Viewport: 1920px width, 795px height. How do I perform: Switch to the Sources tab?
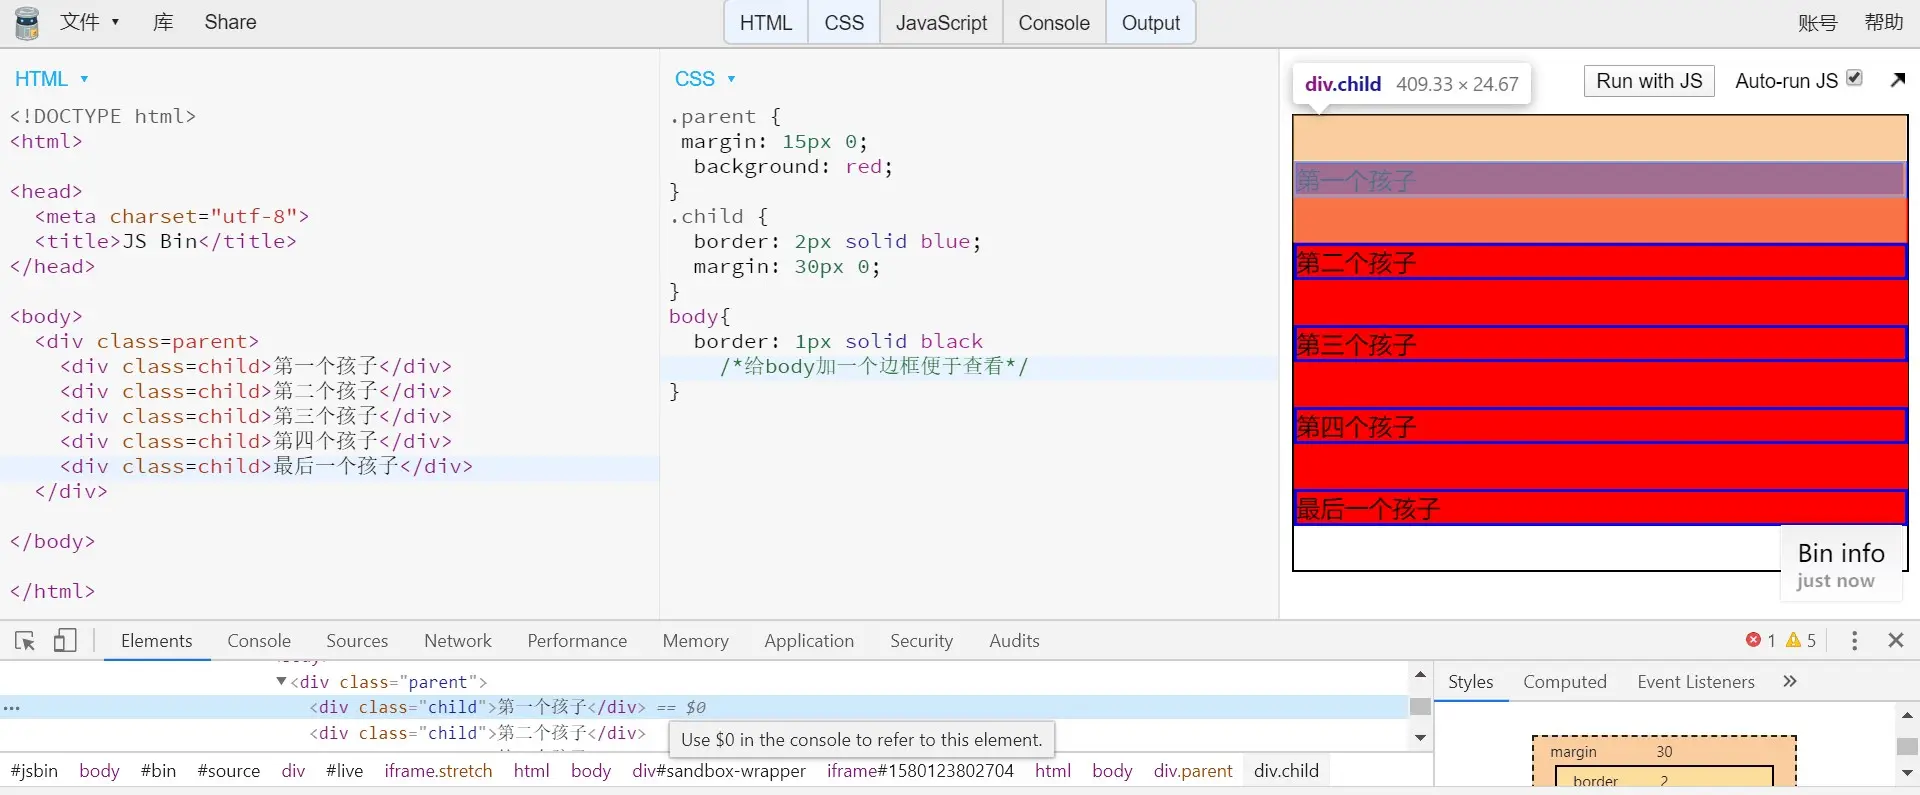(x=357, y=641)
